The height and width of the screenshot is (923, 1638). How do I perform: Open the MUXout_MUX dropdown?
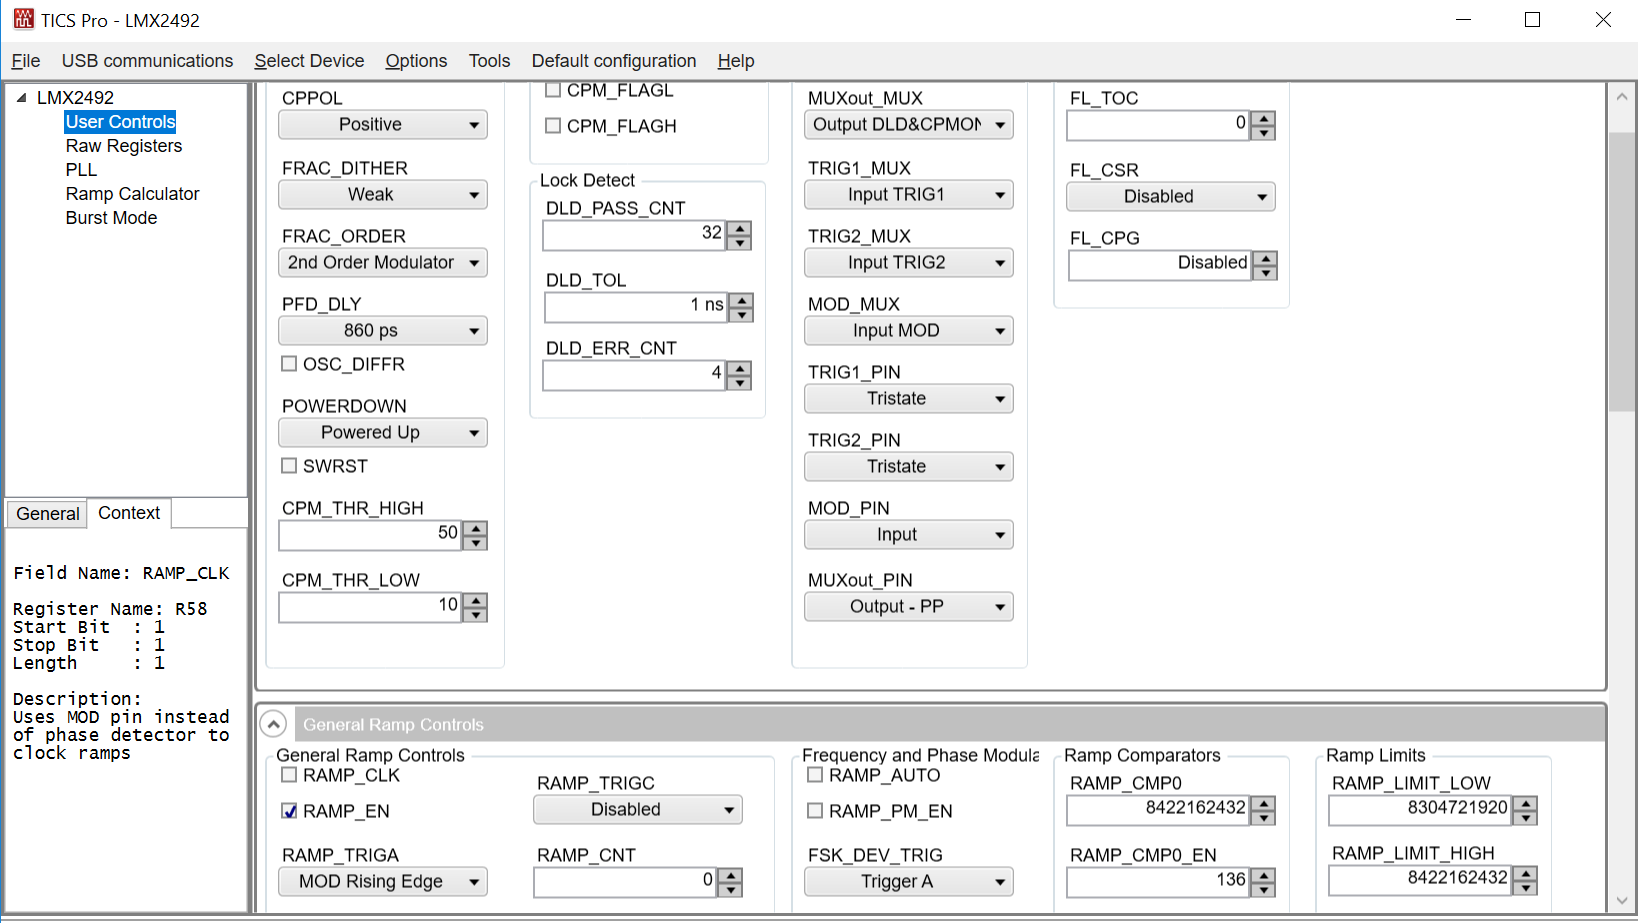(909, 125)
